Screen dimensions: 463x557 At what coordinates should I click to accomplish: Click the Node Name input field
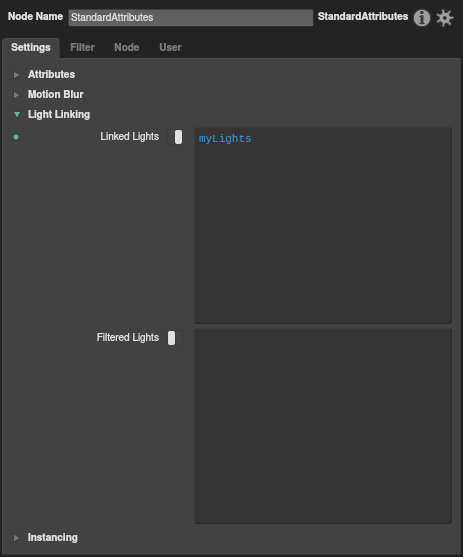coord(190,17)
